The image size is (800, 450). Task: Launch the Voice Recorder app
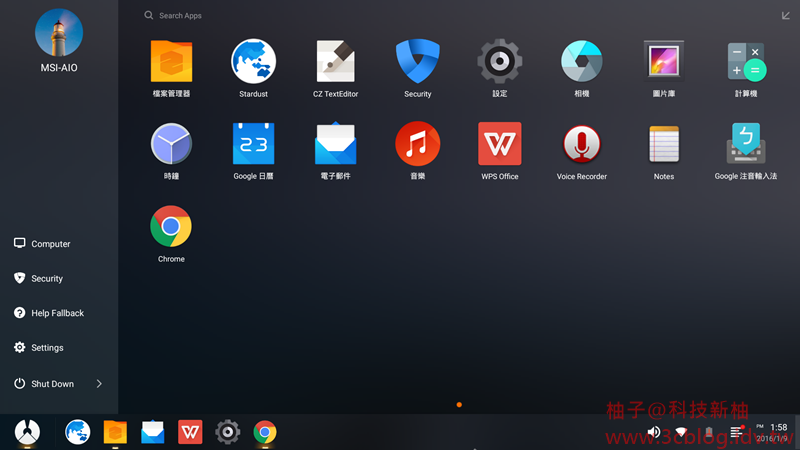pos(582,144)
